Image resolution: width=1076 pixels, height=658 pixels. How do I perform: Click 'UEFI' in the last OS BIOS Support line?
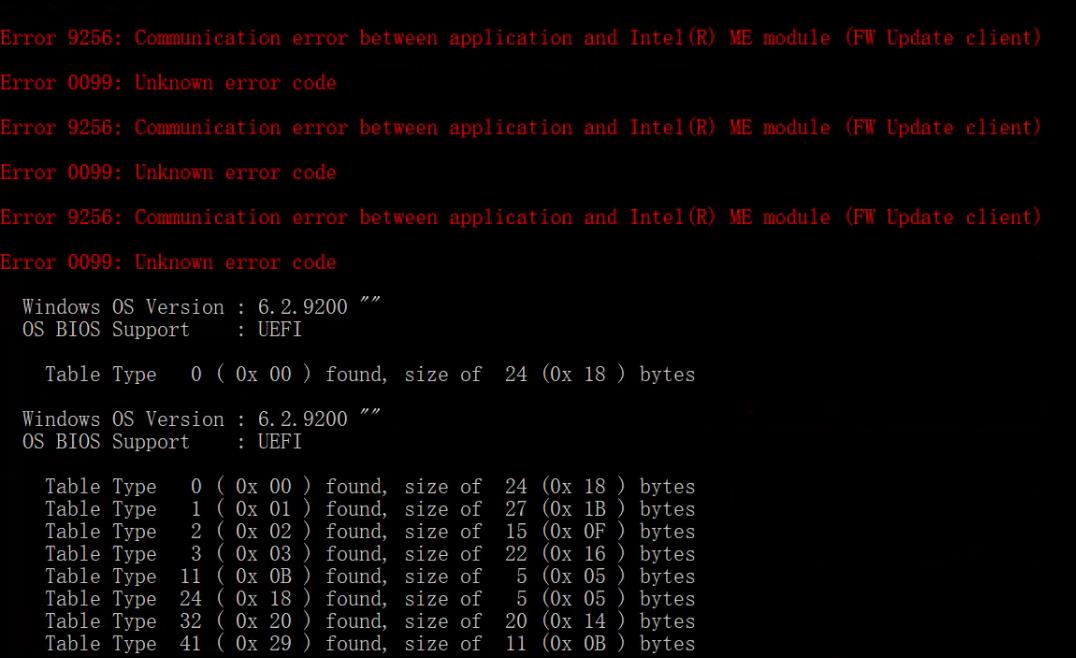(279, 441)
